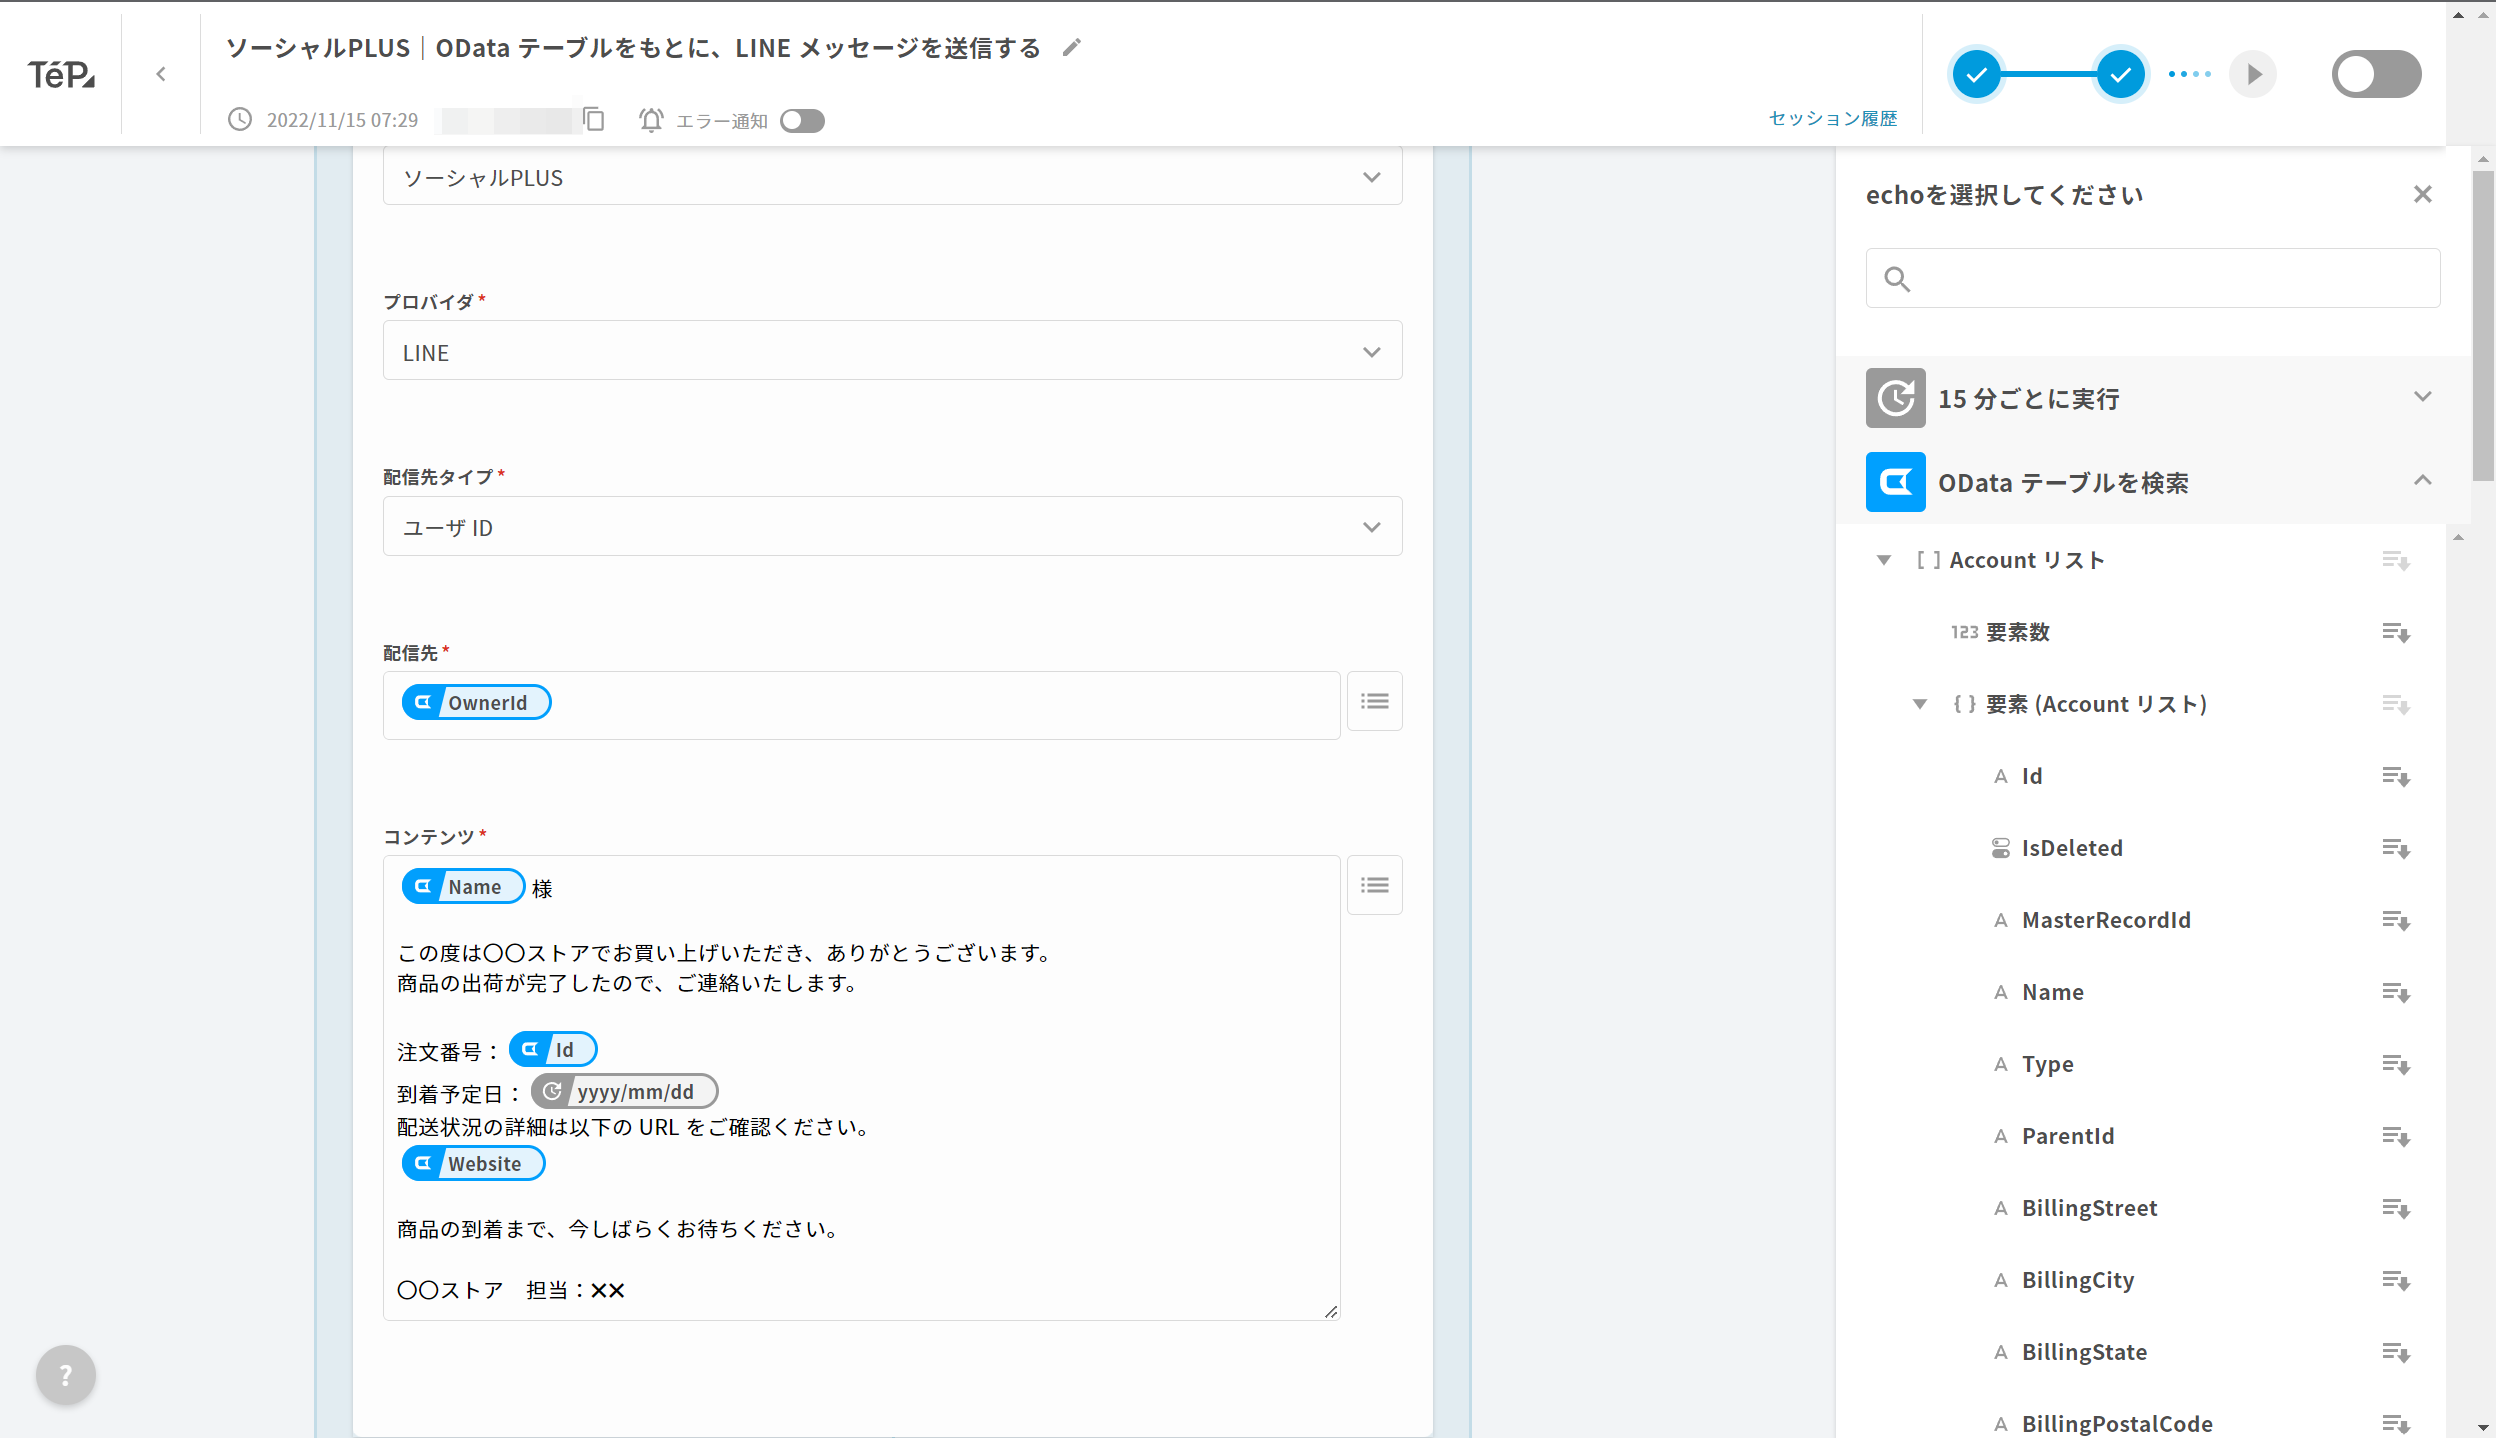Enable the workflow toggle at top right
The image size is (2496, 1438).
pos(2376,73)
